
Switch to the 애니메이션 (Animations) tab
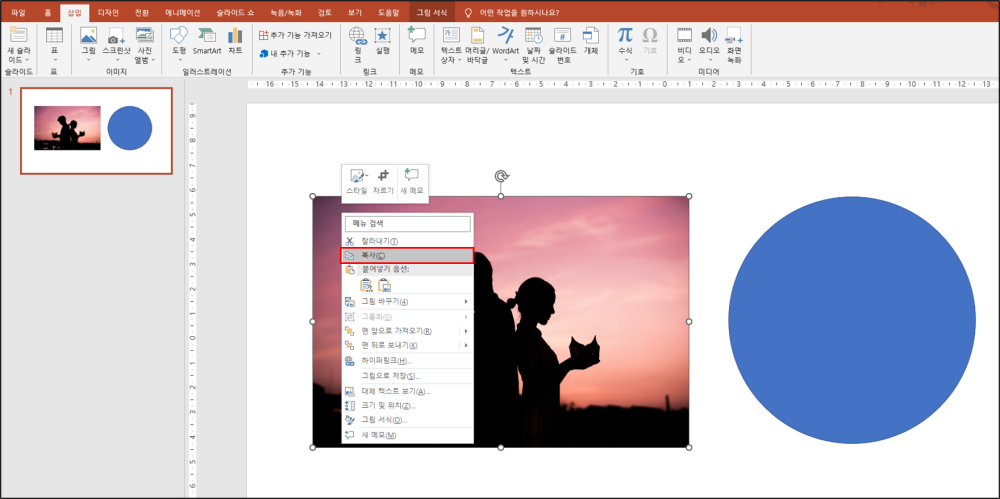tap(182, 12)
